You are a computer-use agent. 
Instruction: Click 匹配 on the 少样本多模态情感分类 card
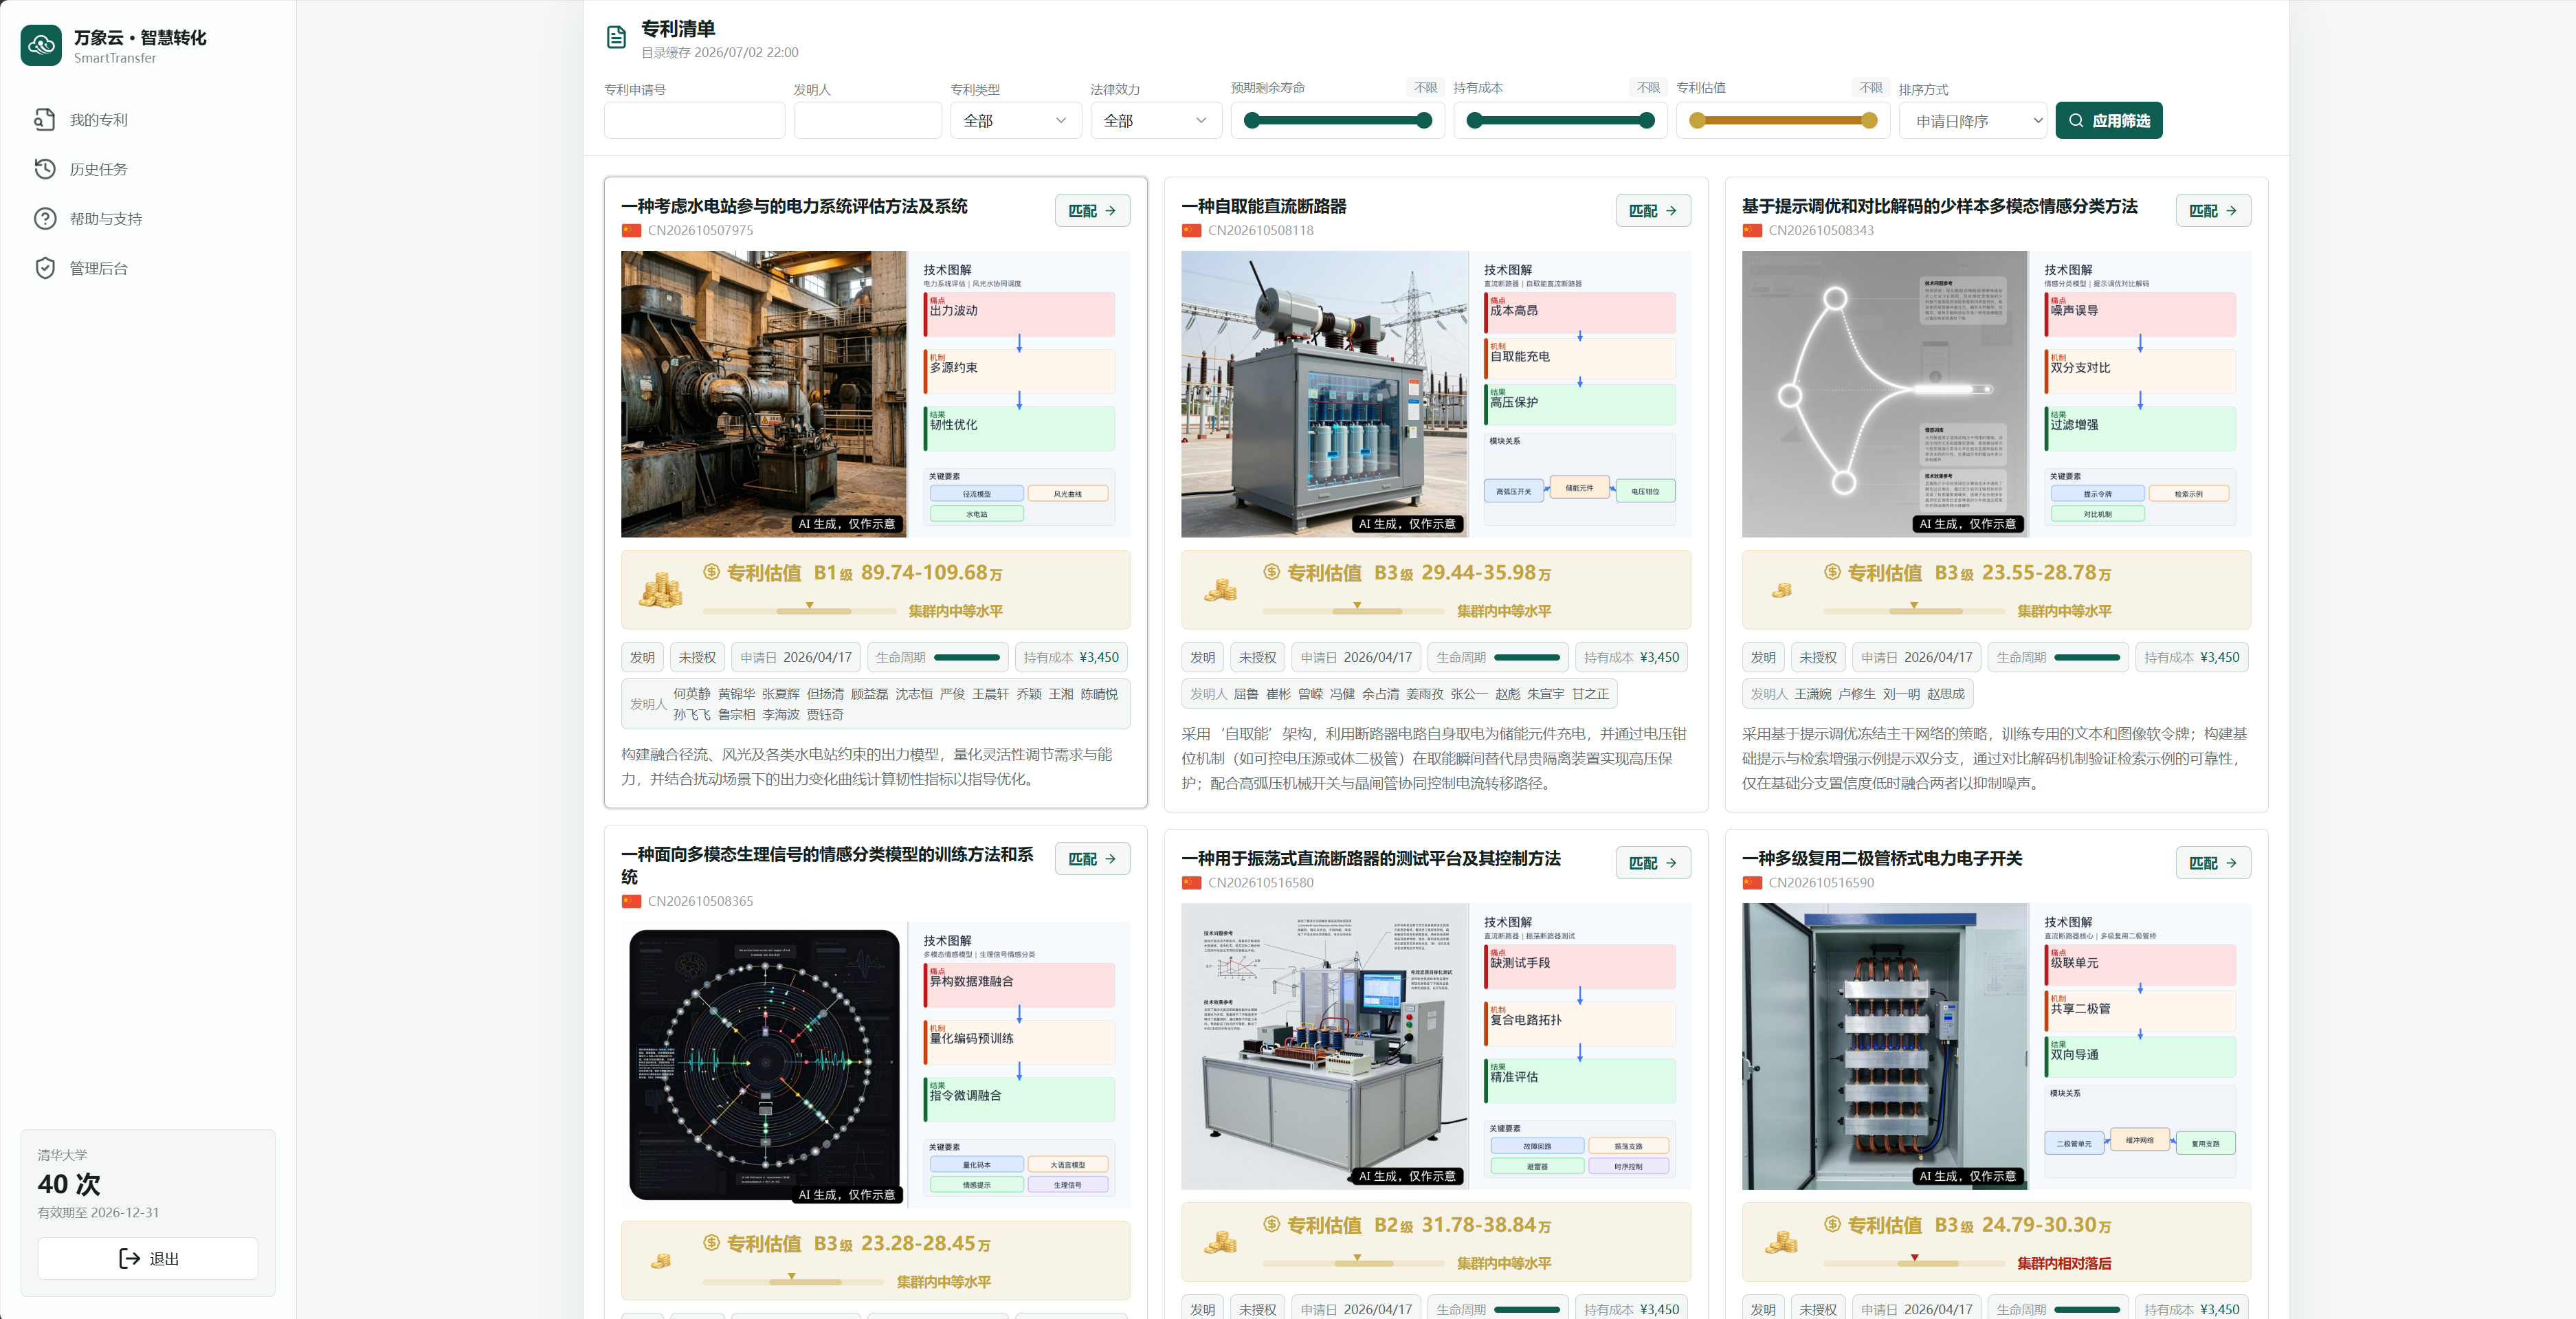(2213, 211)
